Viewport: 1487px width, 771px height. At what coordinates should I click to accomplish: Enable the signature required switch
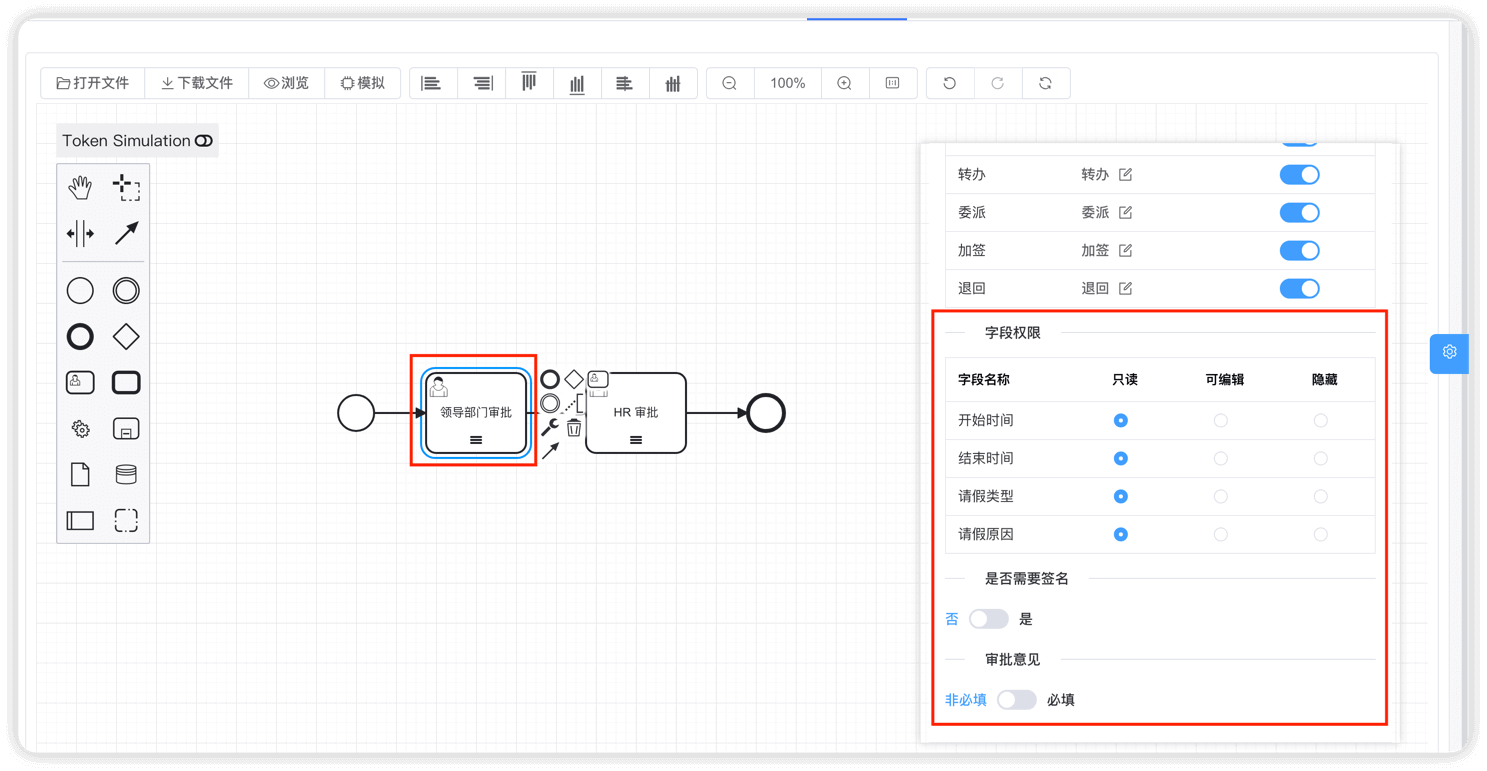(988, 619)
